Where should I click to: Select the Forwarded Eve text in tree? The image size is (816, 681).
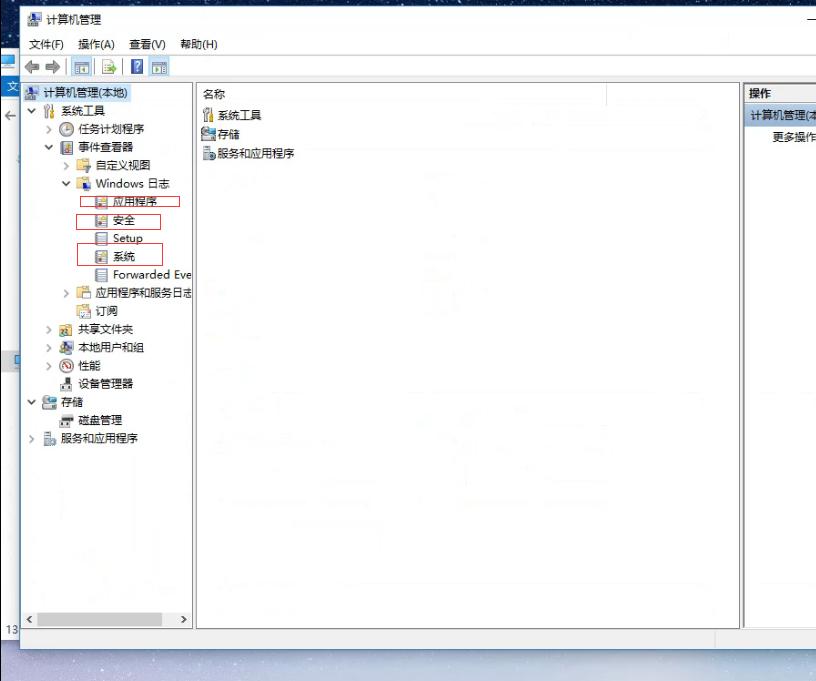[152, 275]
